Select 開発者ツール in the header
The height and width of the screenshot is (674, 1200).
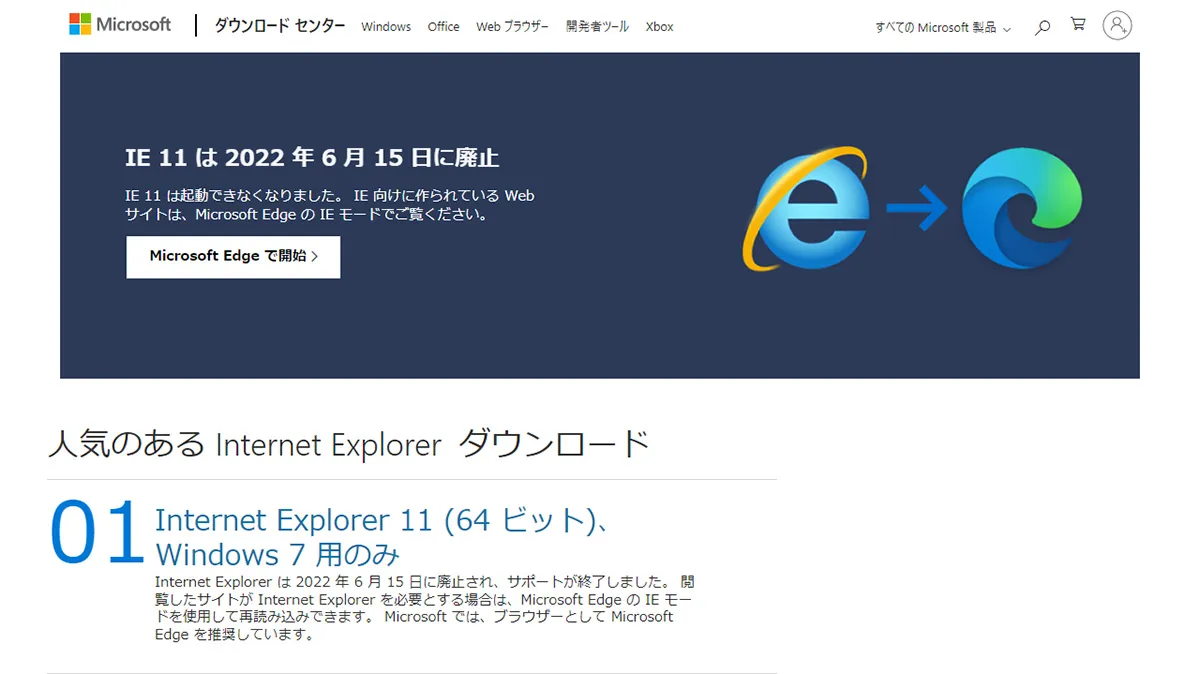[x=596, y=27]
